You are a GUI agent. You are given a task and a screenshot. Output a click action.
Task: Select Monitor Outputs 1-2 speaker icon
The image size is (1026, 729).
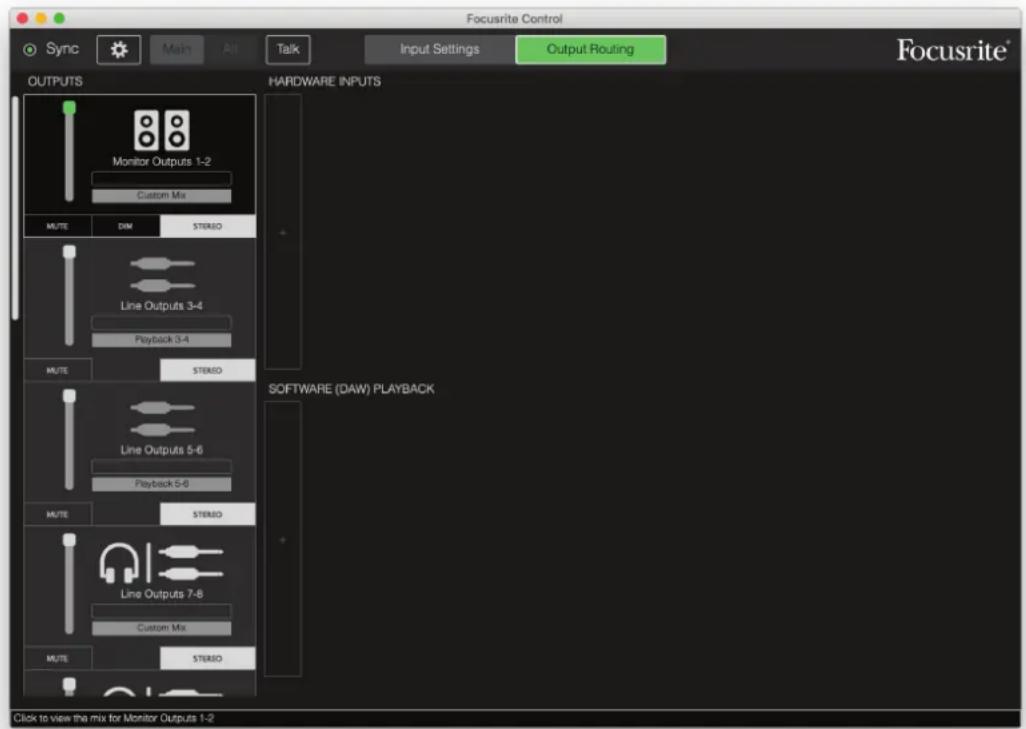[162, 130]
